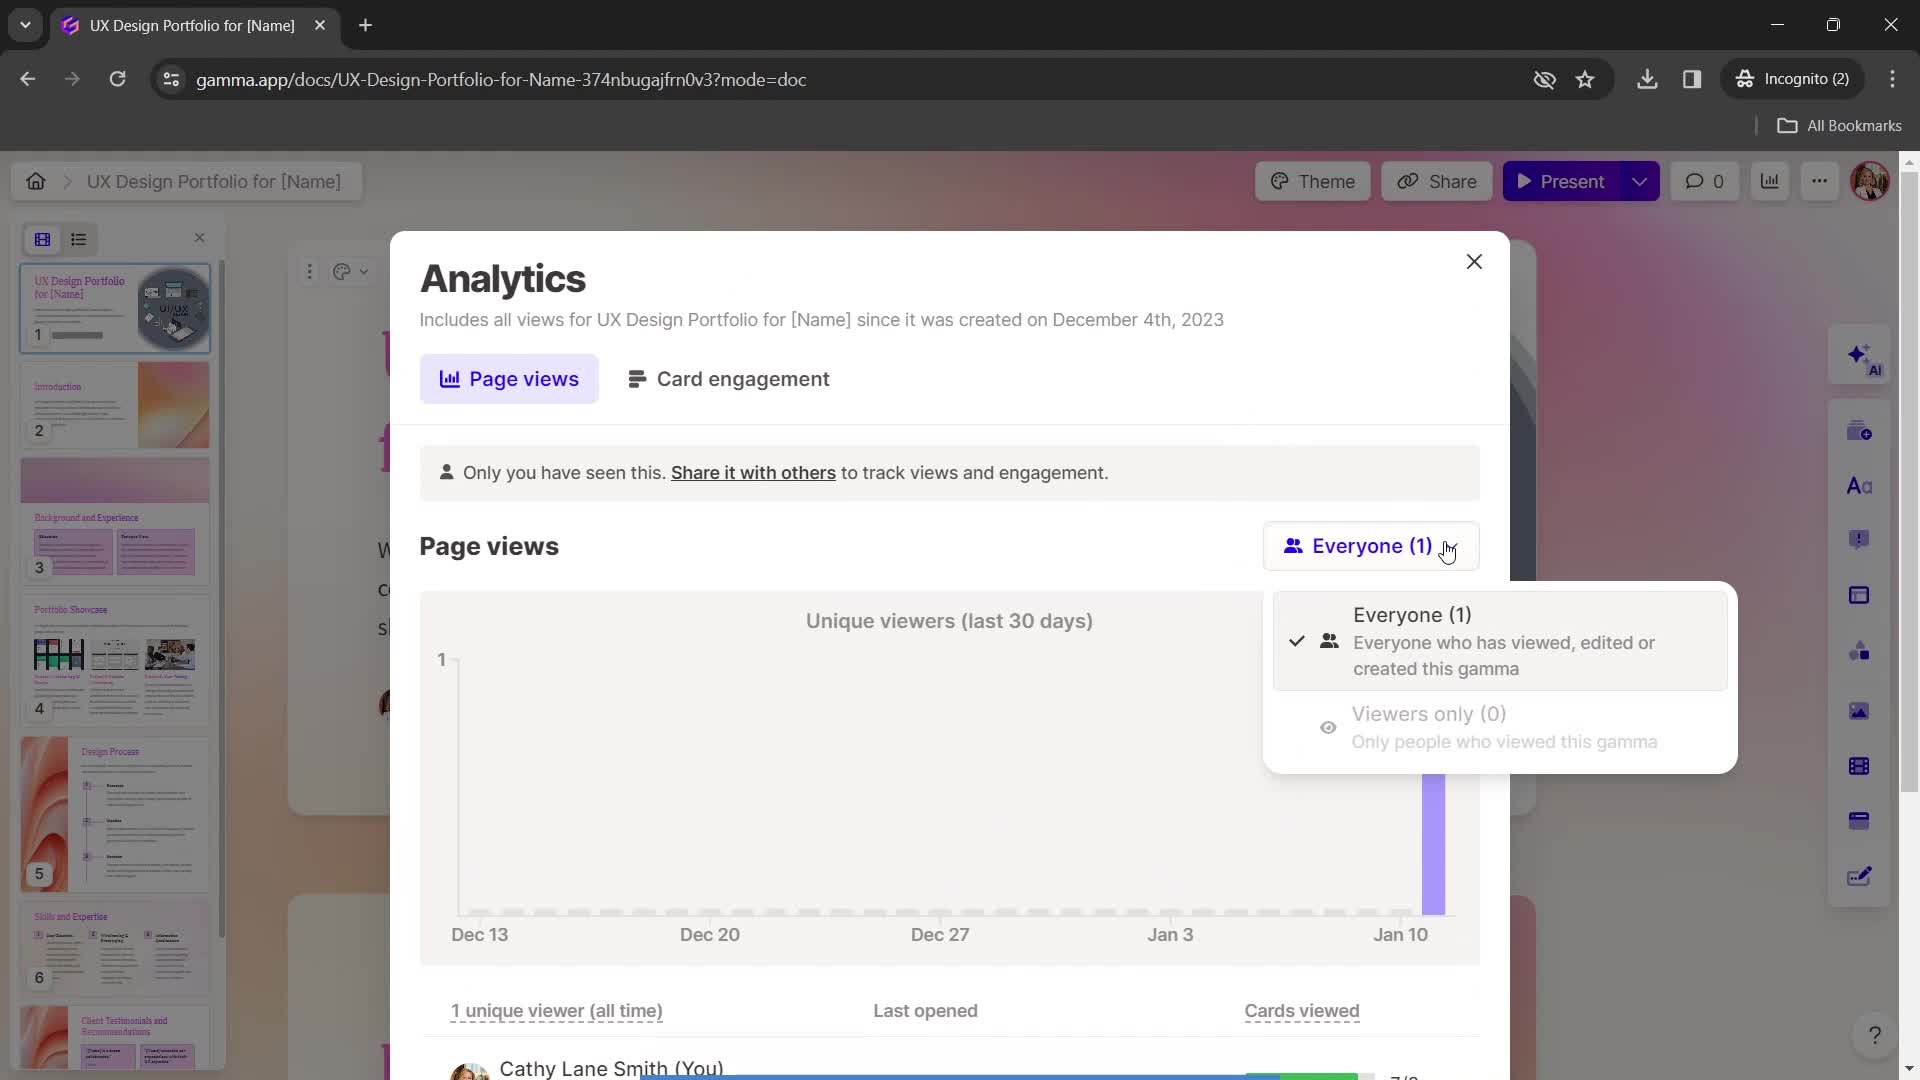
Task: Click the text style icon on right panel
Action: (1863, 487)
